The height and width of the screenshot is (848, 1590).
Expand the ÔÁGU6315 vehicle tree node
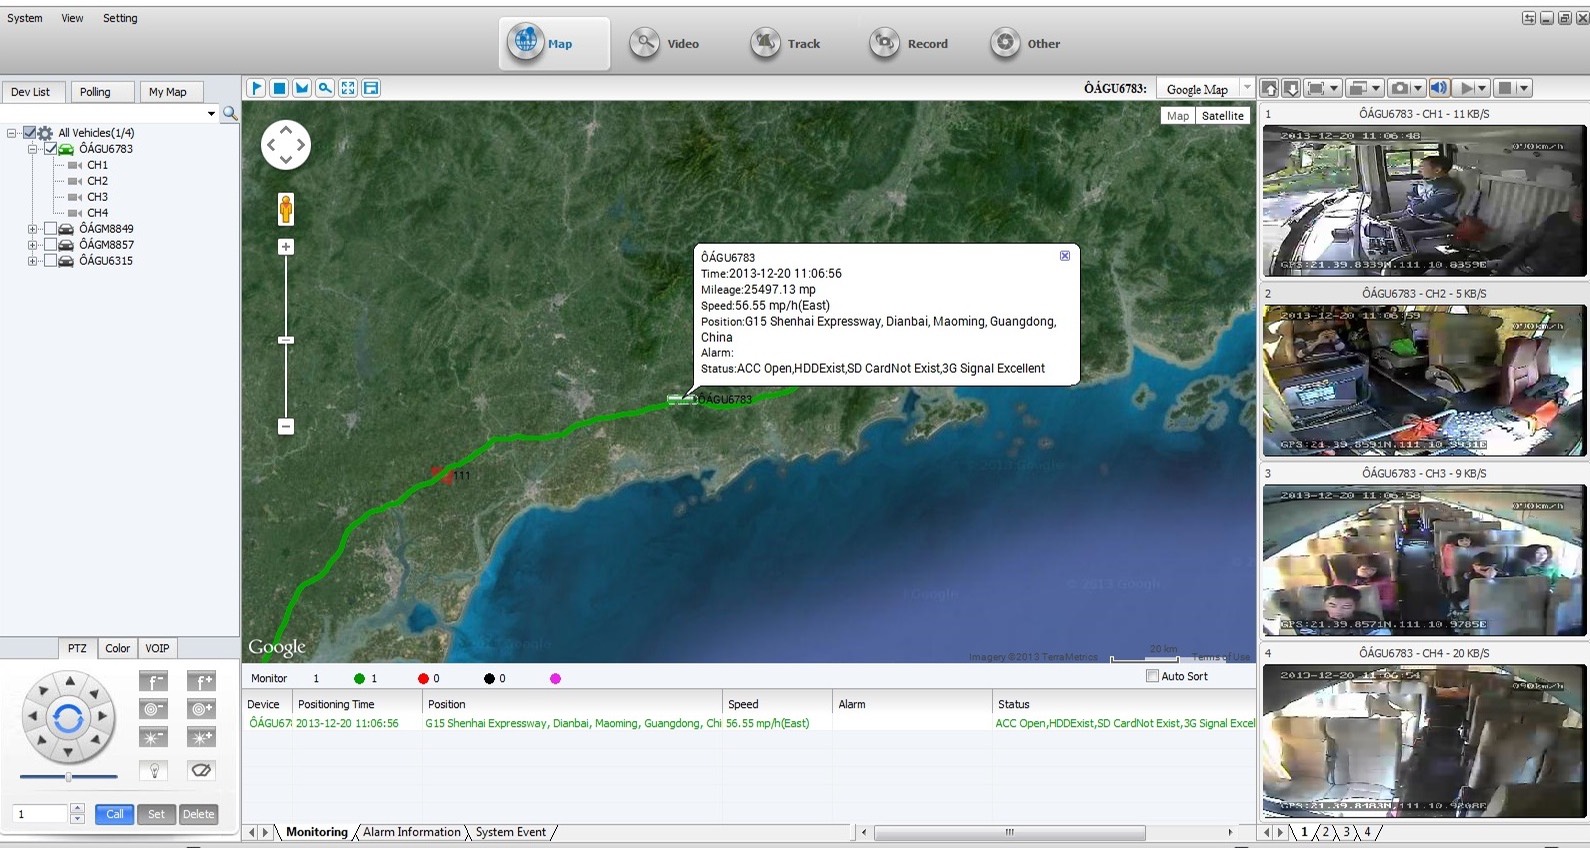click(33, 261)
